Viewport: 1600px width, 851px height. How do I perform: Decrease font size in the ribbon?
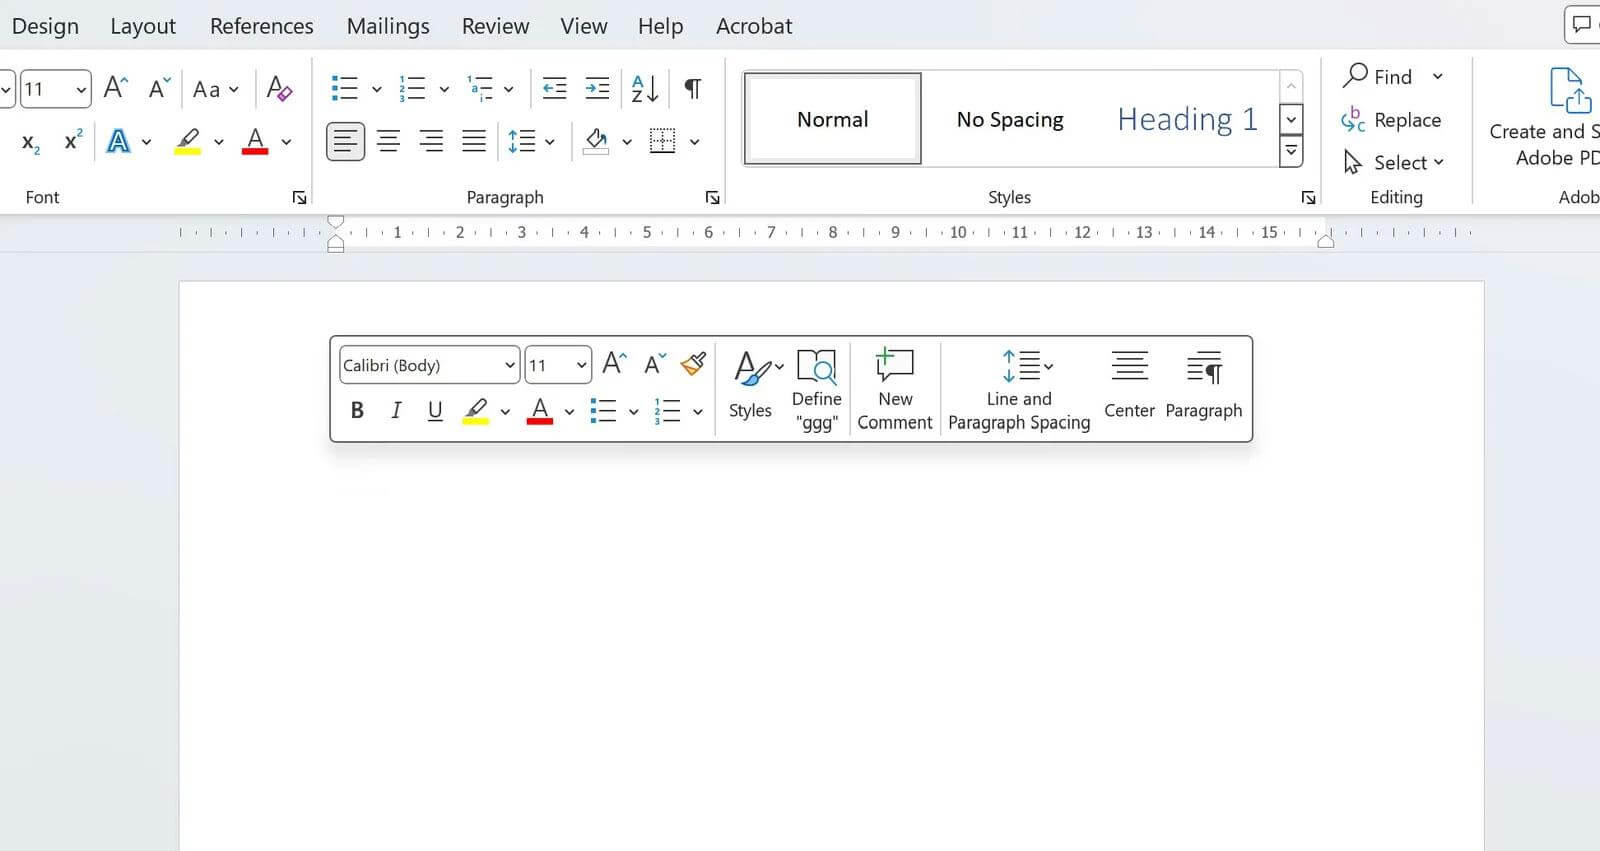pyautogui.click(x=159, y=88)
